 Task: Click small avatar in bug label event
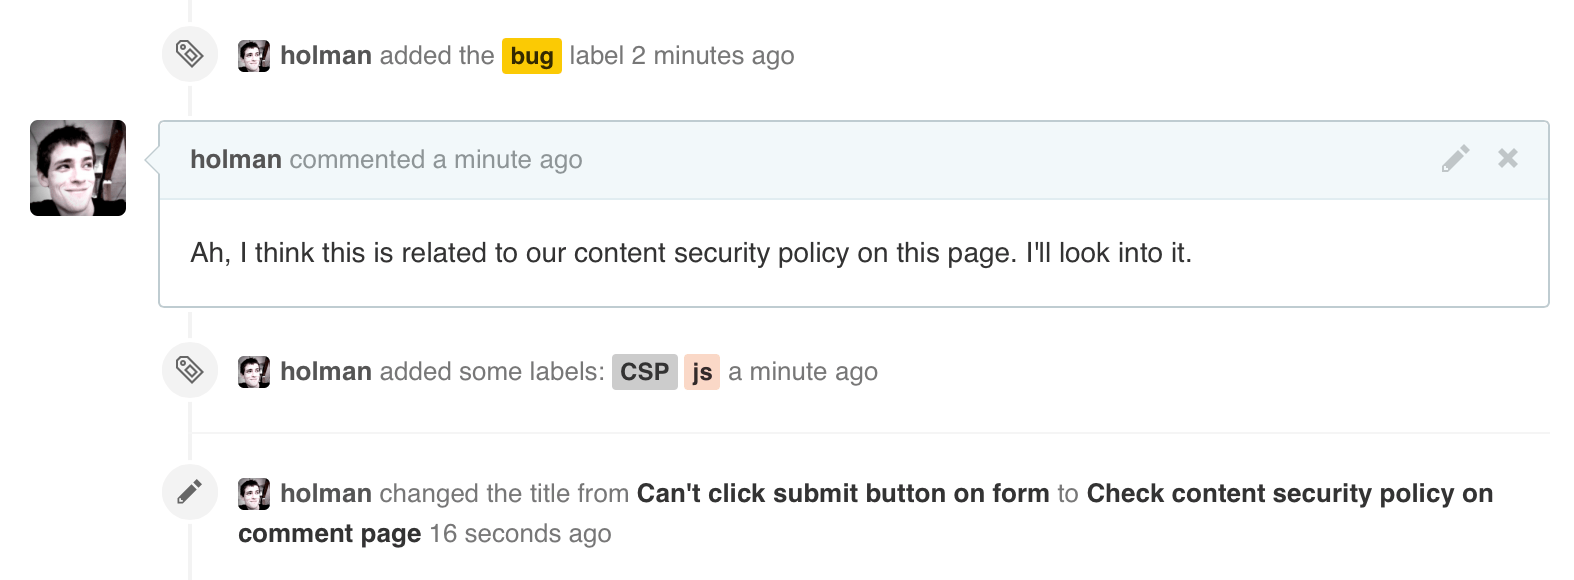click(254, 56)
